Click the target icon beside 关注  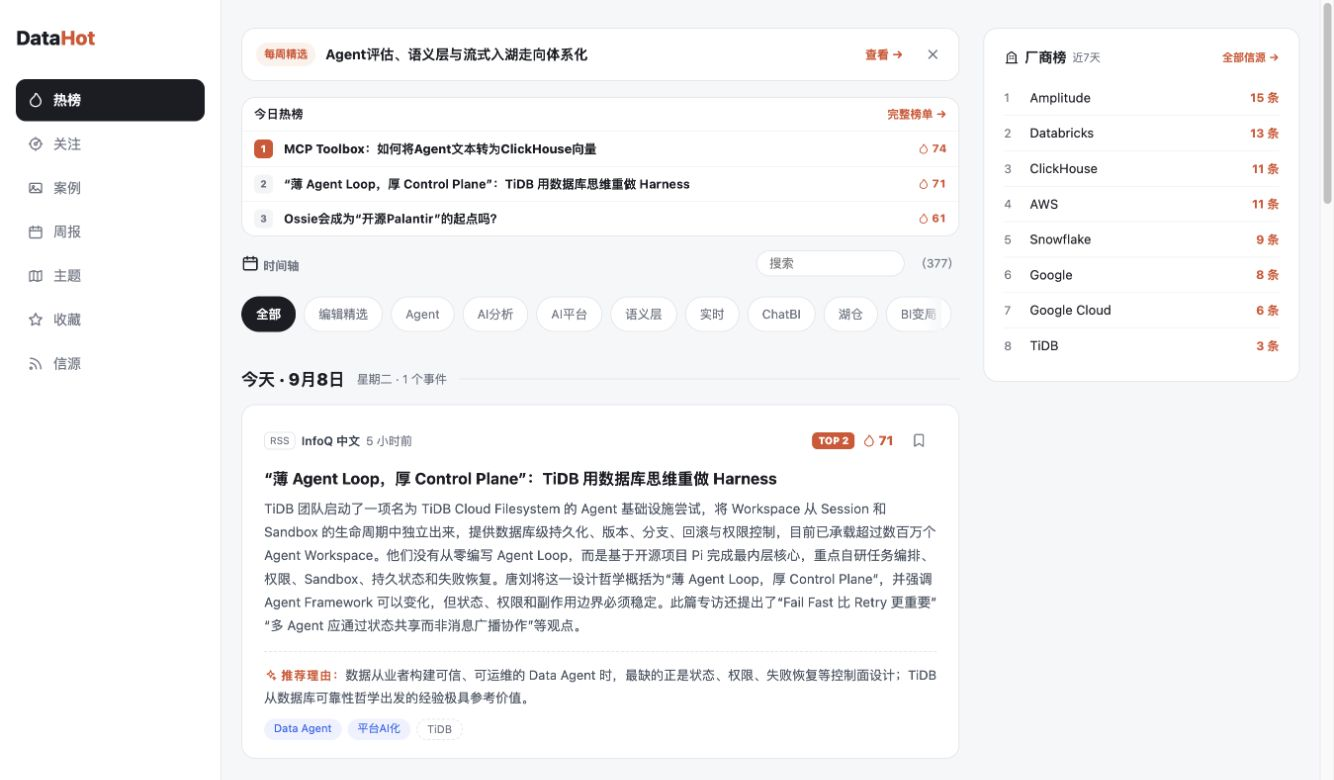pyautogui.click(x=36, y=144)
